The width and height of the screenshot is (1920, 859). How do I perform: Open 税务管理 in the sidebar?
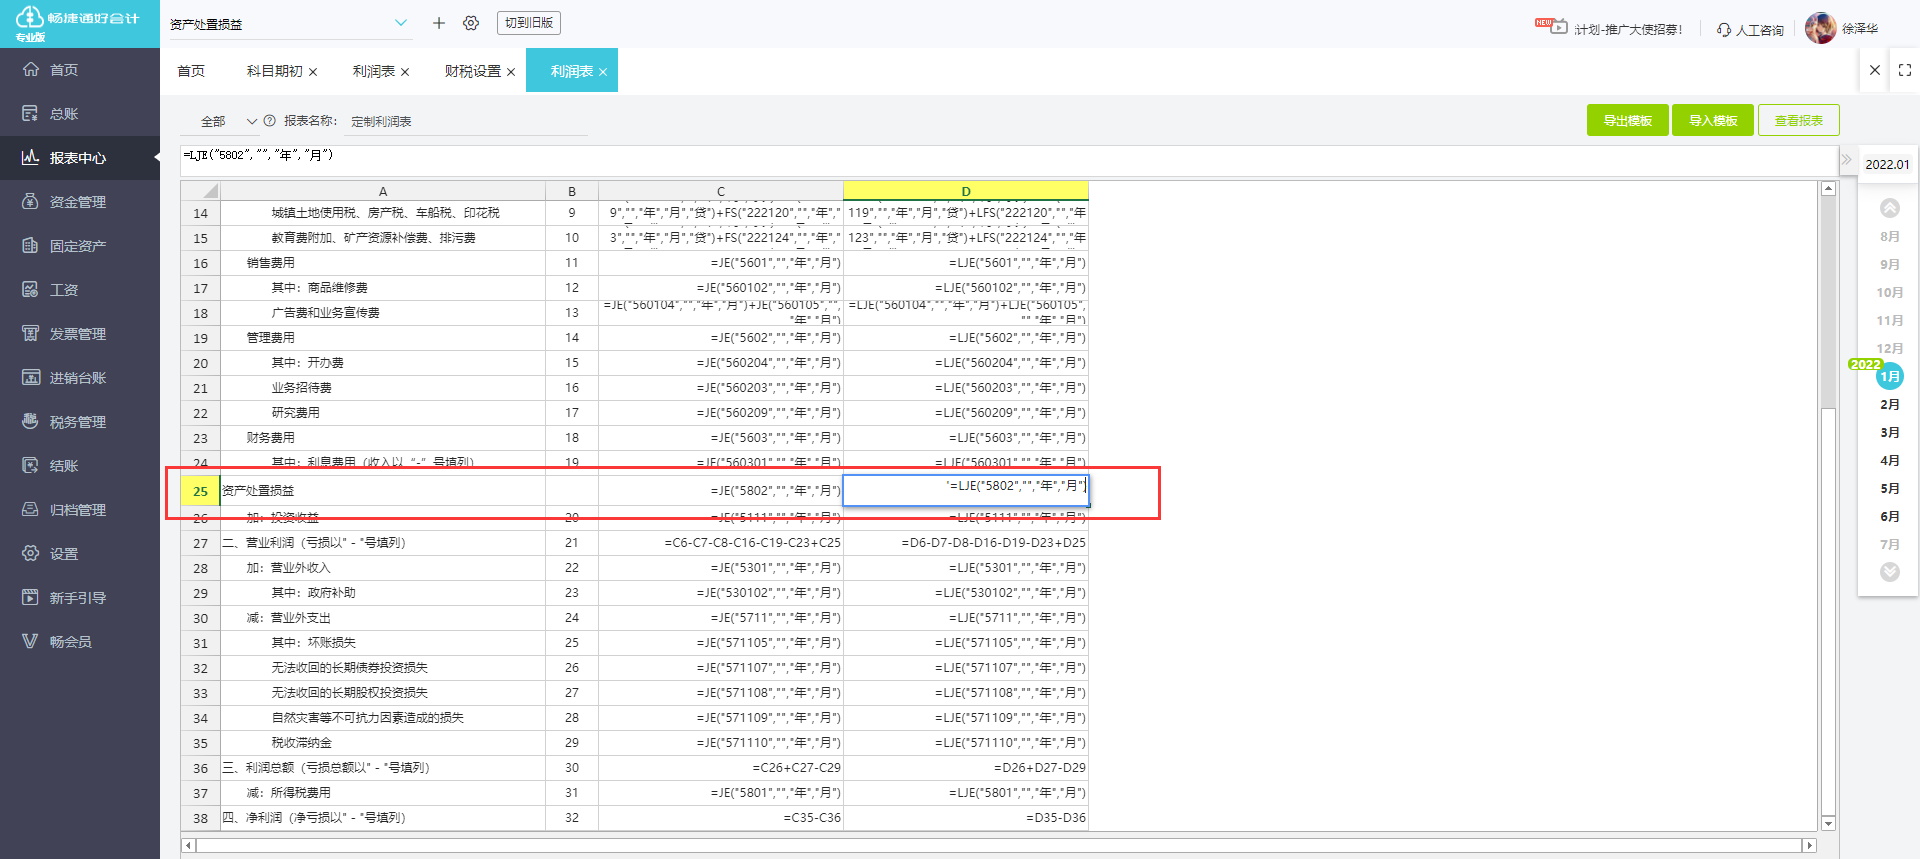pyautogui.click(x=78, y=422)
